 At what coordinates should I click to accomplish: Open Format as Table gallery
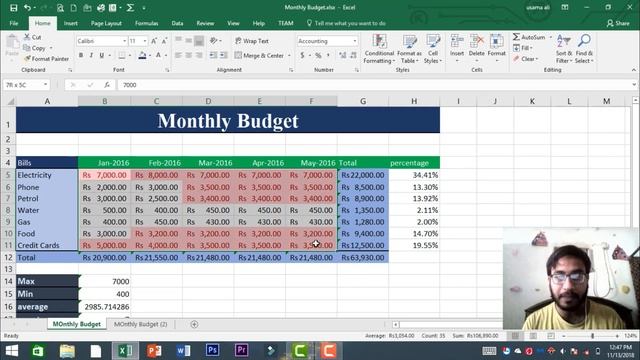click(x=409, y=49)
